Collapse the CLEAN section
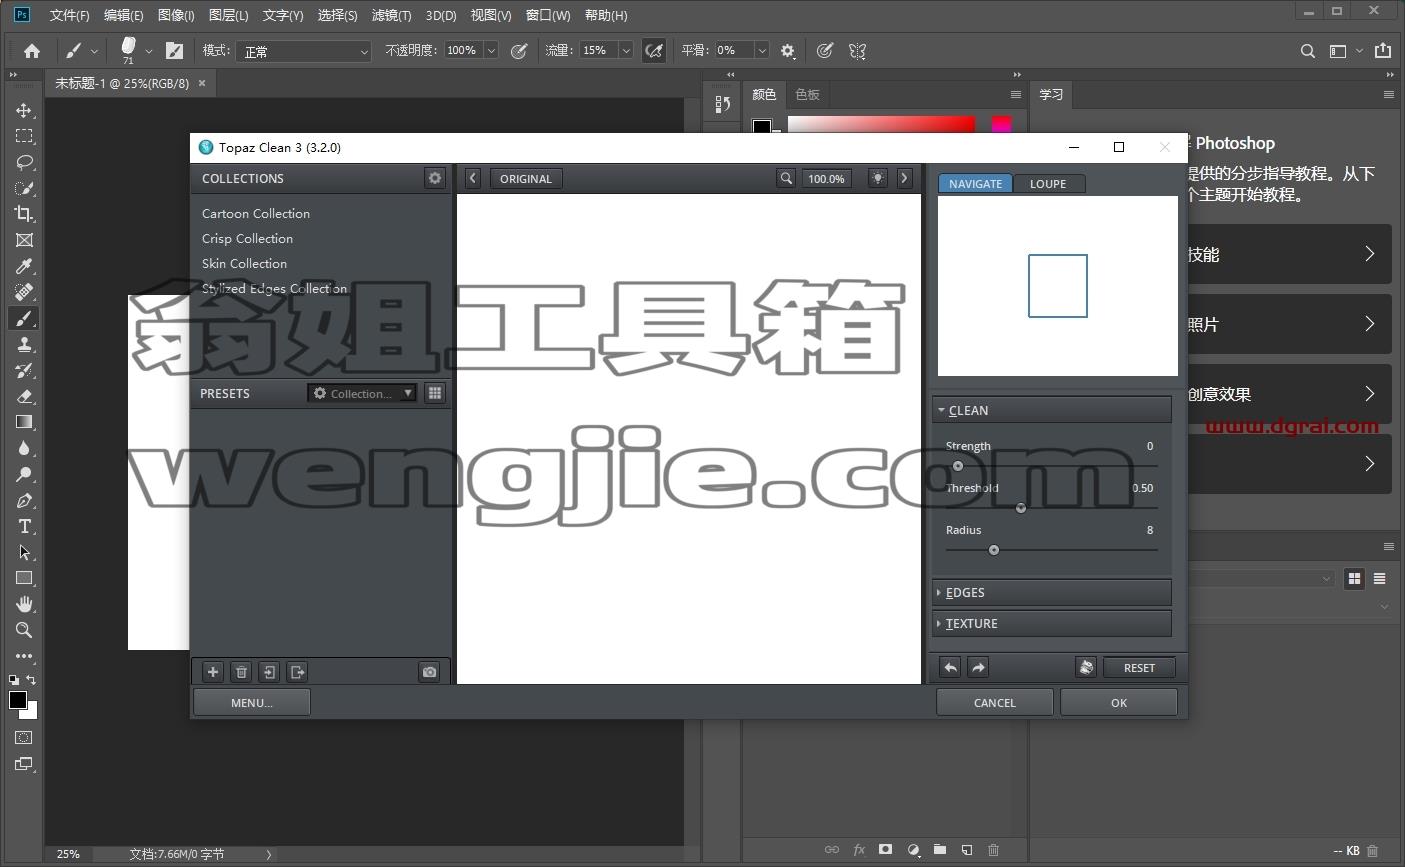The width and height of the screenshot is (1405, 867). 1051,410
